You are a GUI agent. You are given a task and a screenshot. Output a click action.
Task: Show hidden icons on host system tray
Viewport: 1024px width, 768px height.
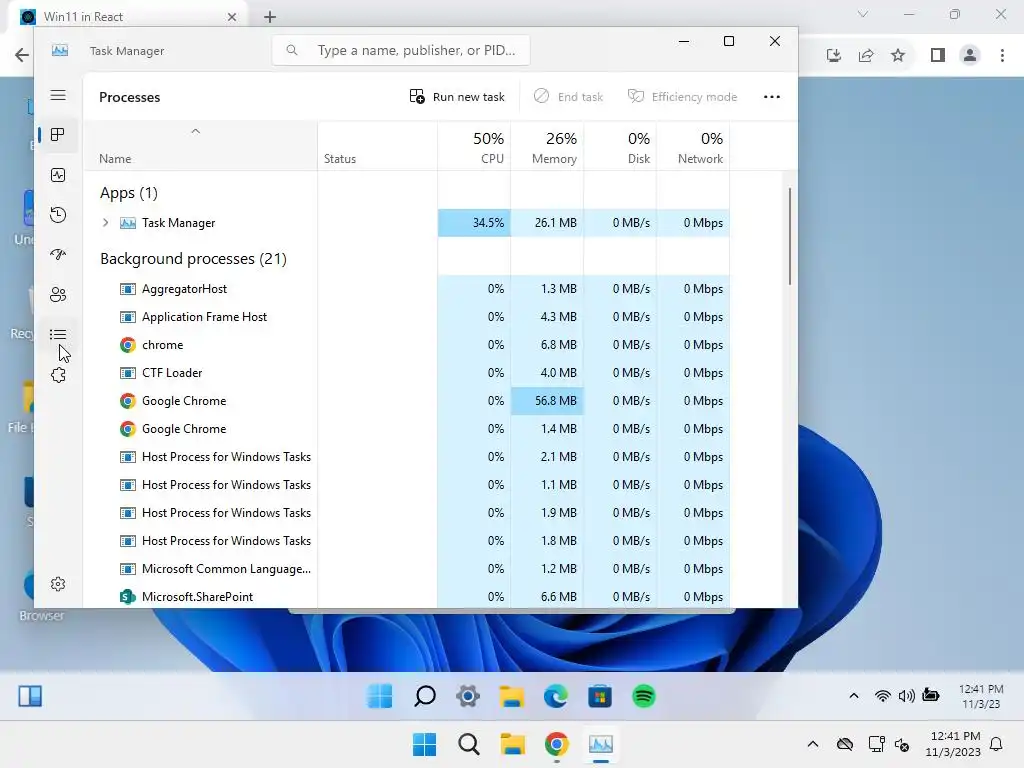click(812, 744)
